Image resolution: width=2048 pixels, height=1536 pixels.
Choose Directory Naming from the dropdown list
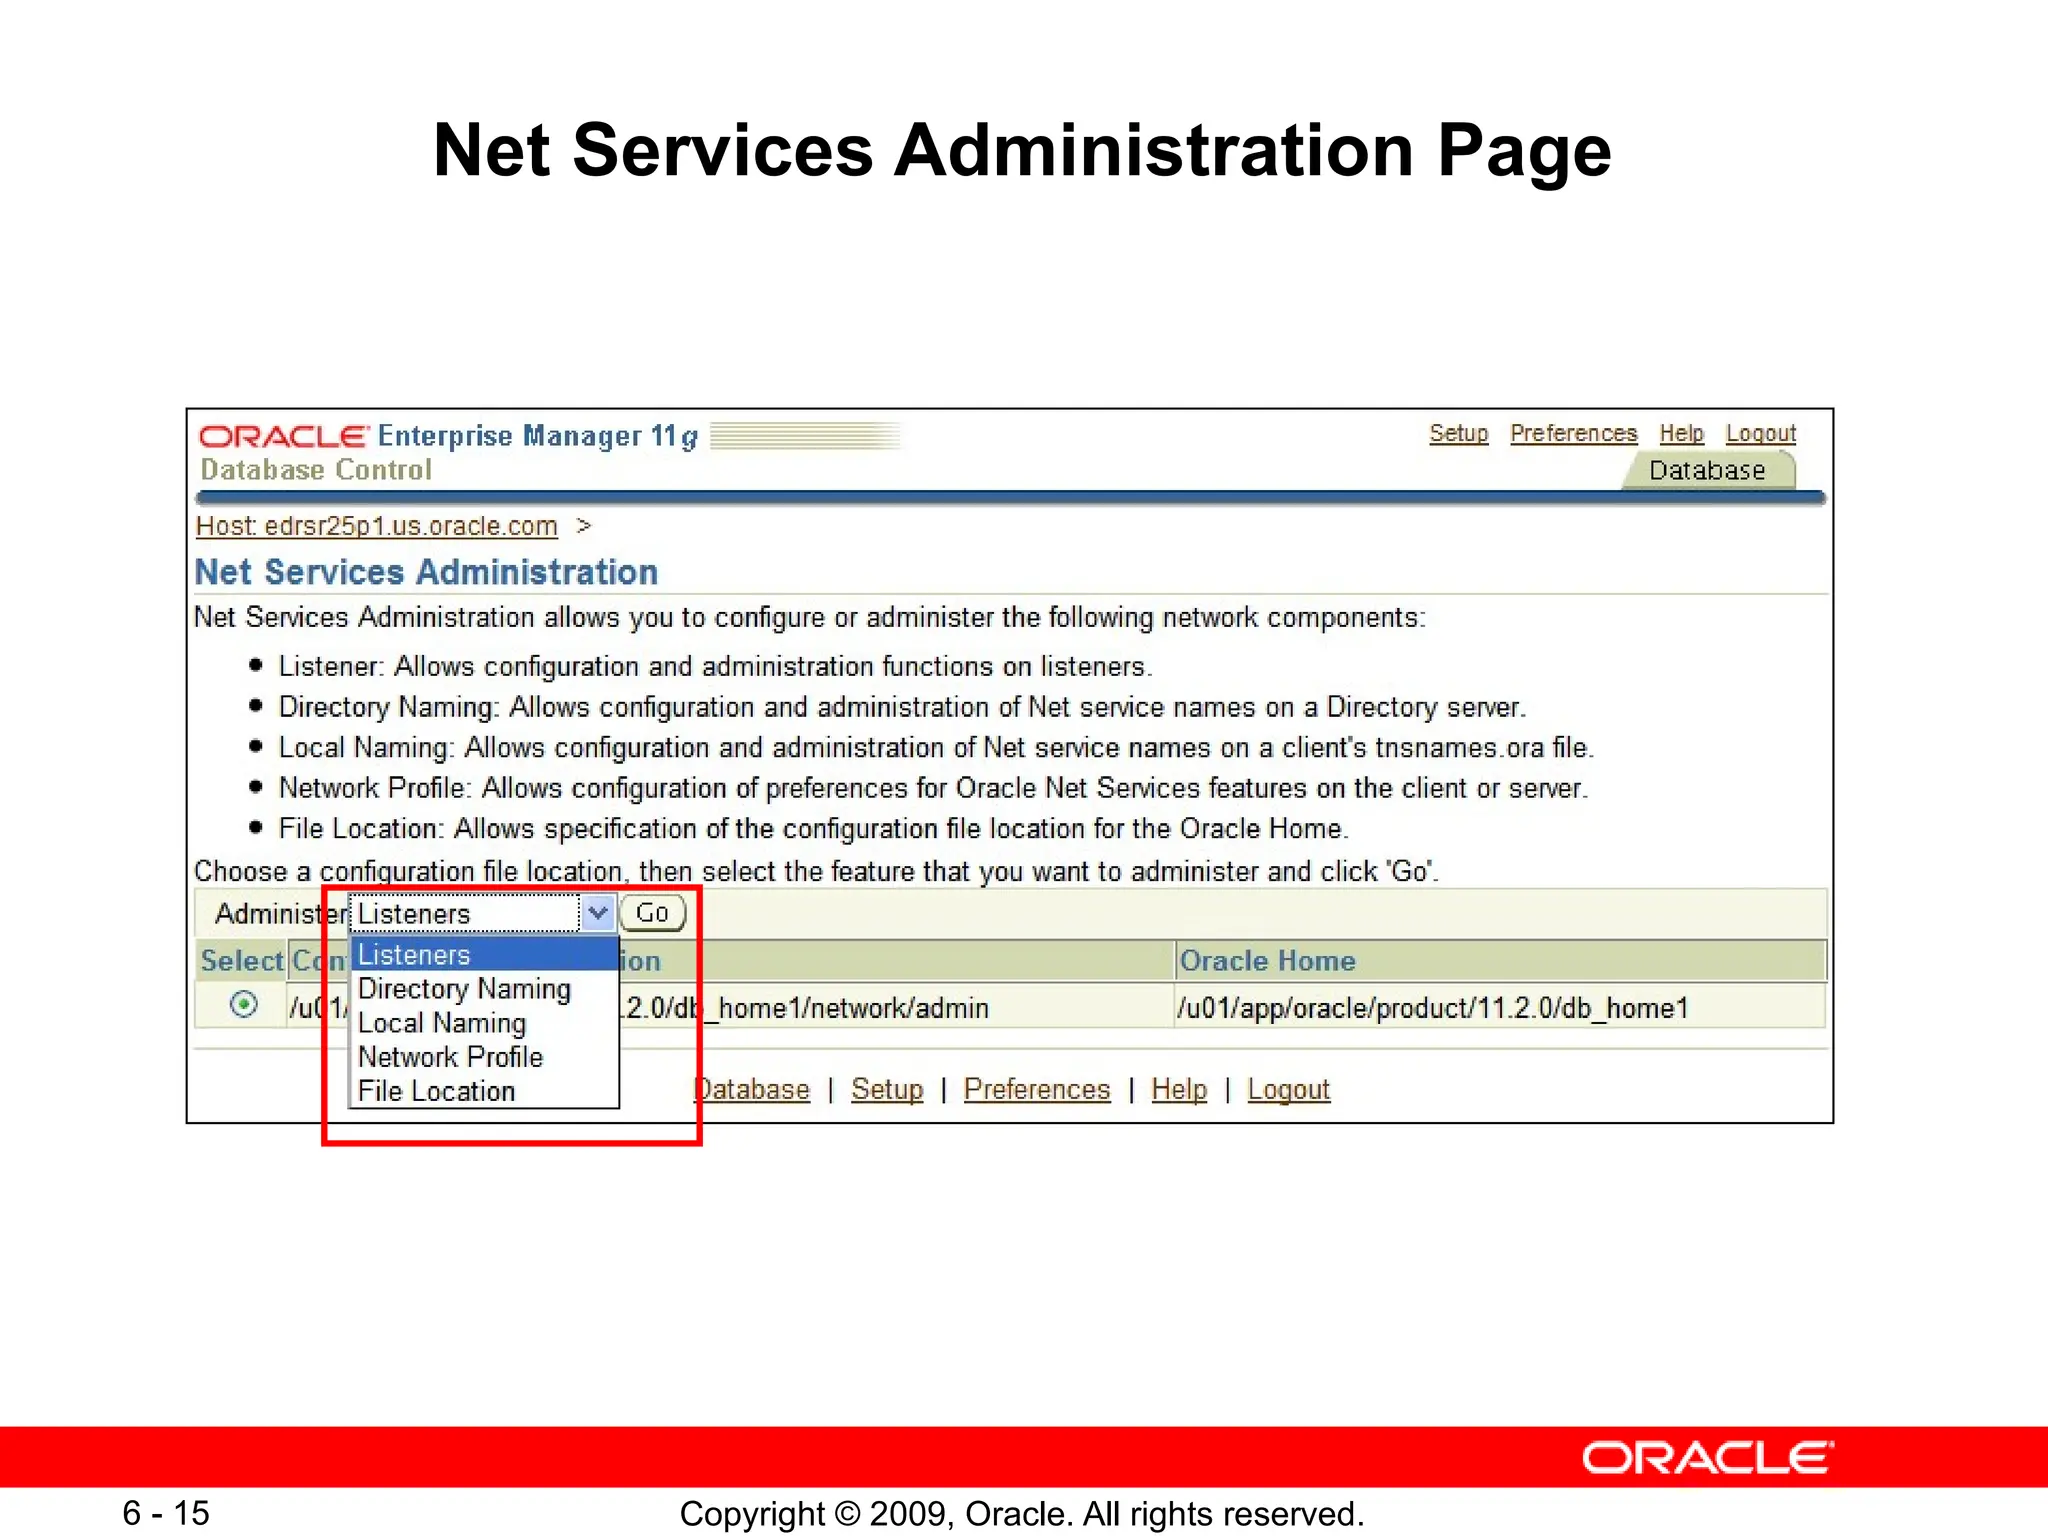[x=484, y=989]
